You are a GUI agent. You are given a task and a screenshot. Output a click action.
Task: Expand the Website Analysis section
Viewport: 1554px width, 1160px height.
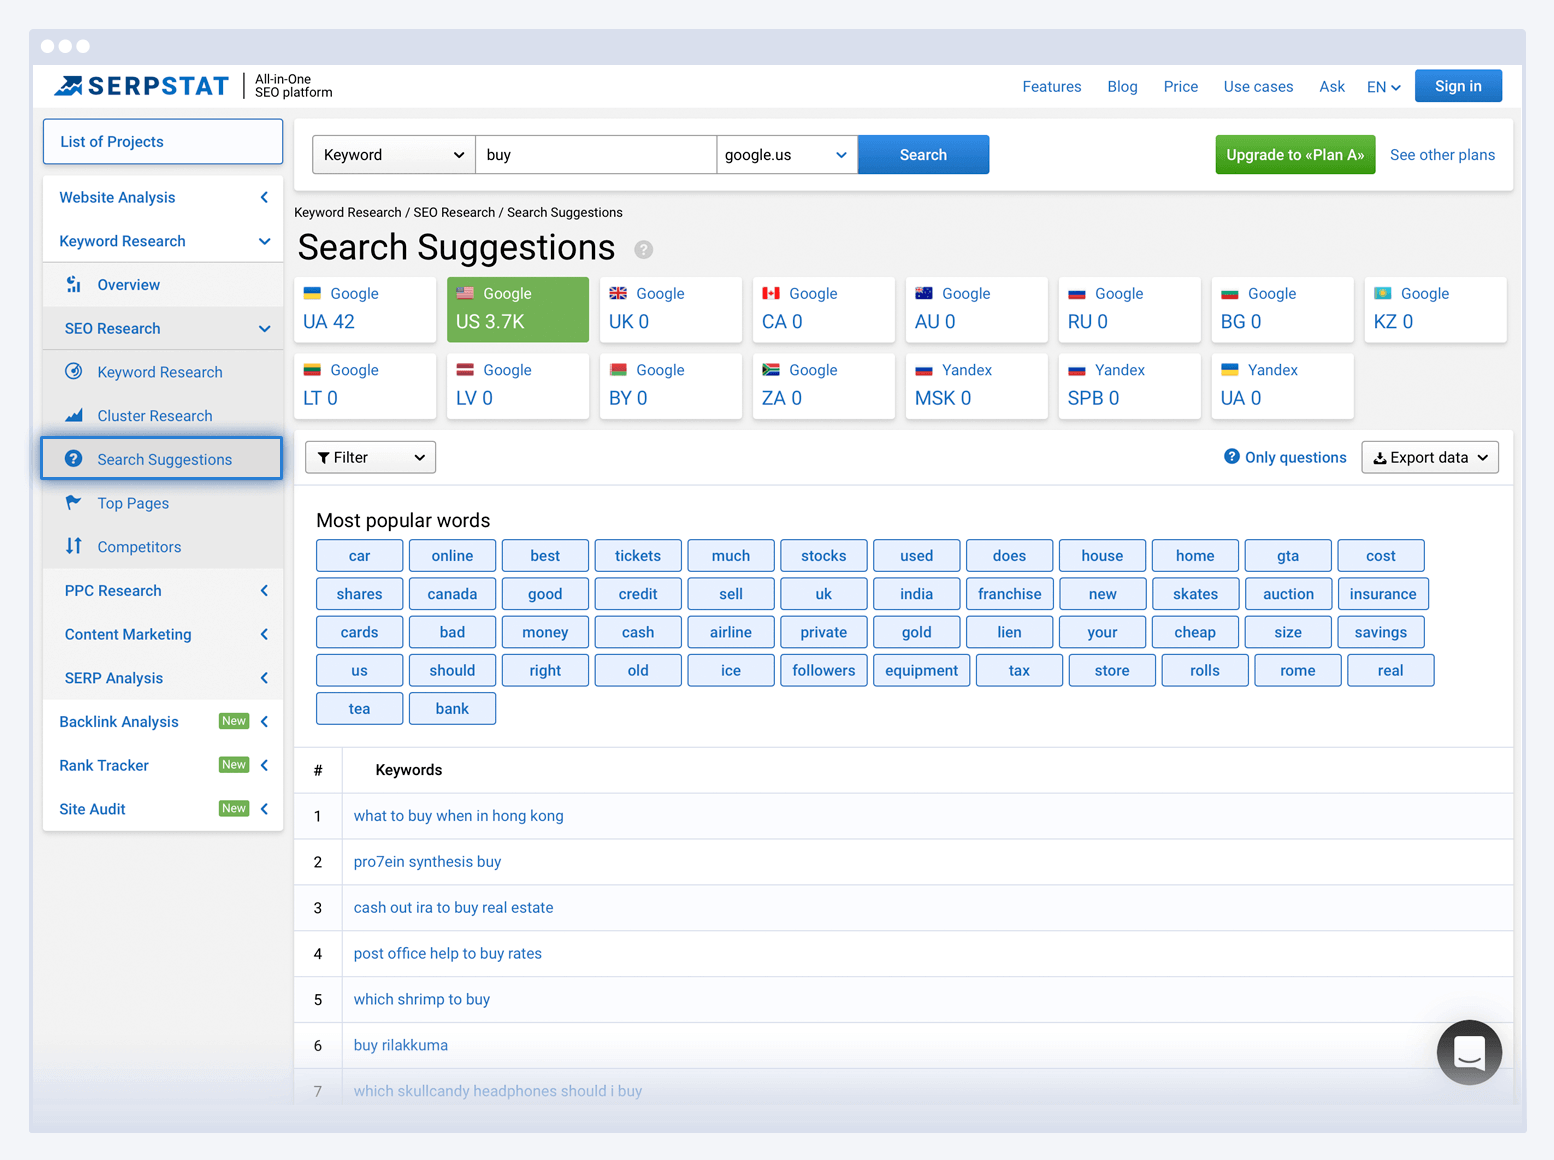pos(163,197)
